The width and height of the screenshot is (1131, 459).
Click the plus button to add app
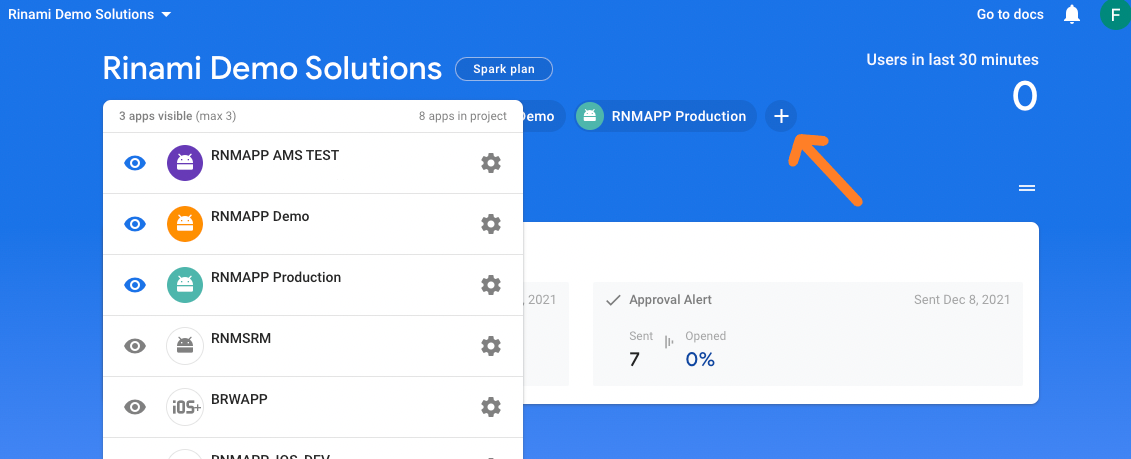[781, 116]
